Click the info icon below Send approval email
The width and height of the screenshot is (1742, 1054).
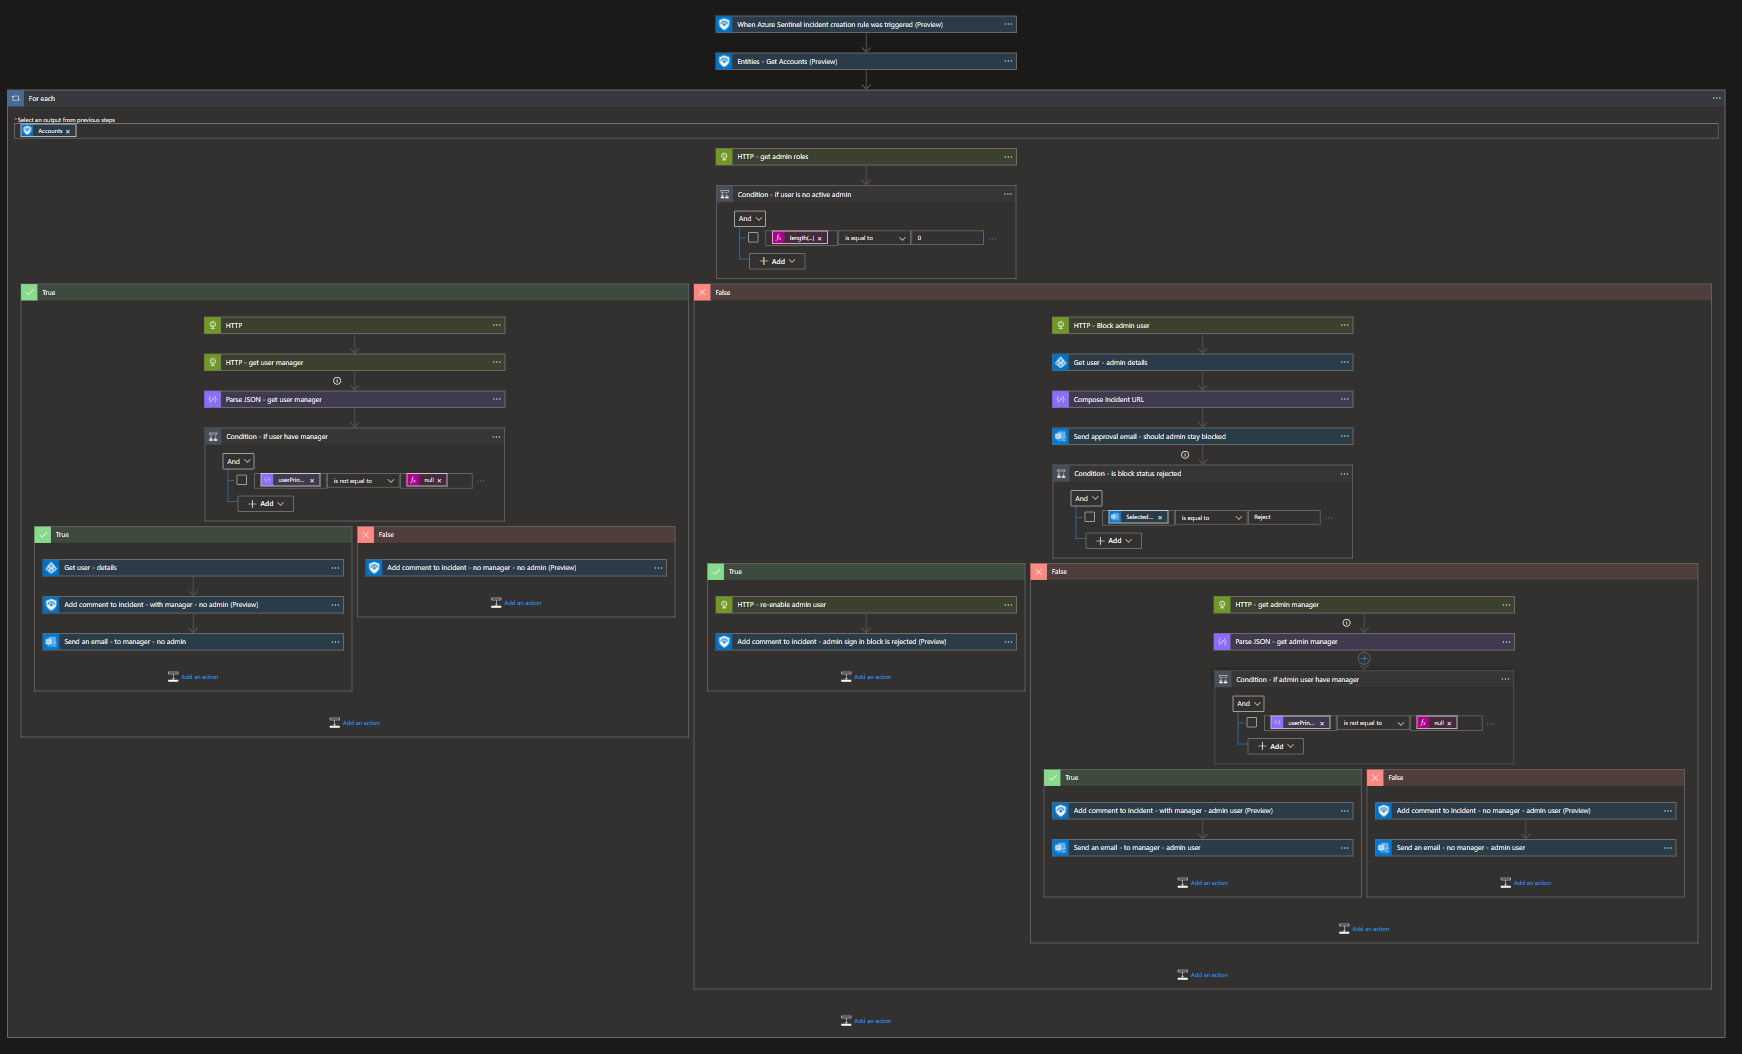tap(1185, 455)
